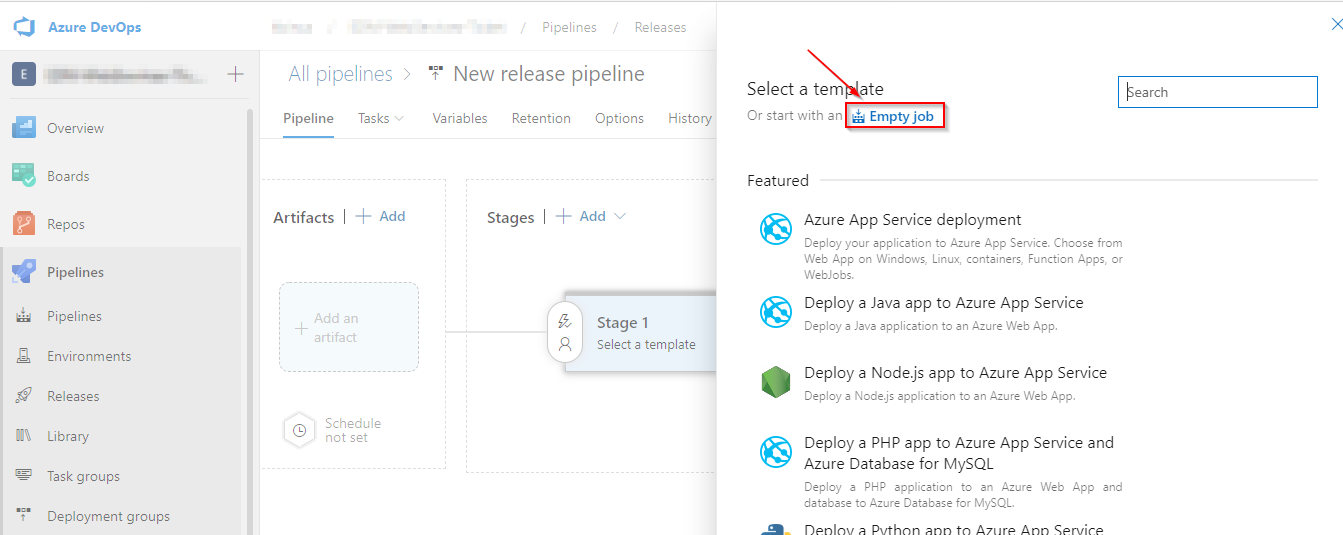The image size is (1343, 535).
Task: Start with an Empty job
Action: [x=895, y=116]
